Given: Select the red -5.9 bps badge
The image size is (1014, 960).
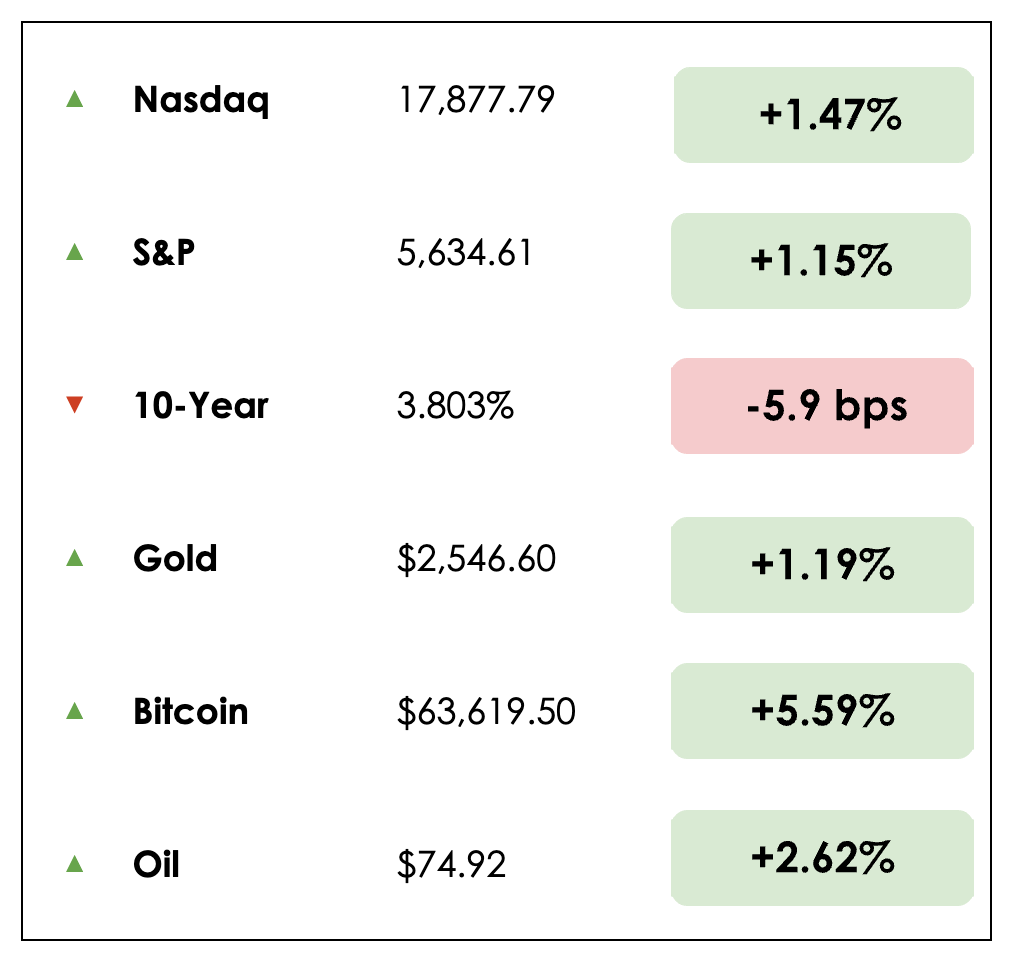Looking at the screenshot, I should click(821, 406).
